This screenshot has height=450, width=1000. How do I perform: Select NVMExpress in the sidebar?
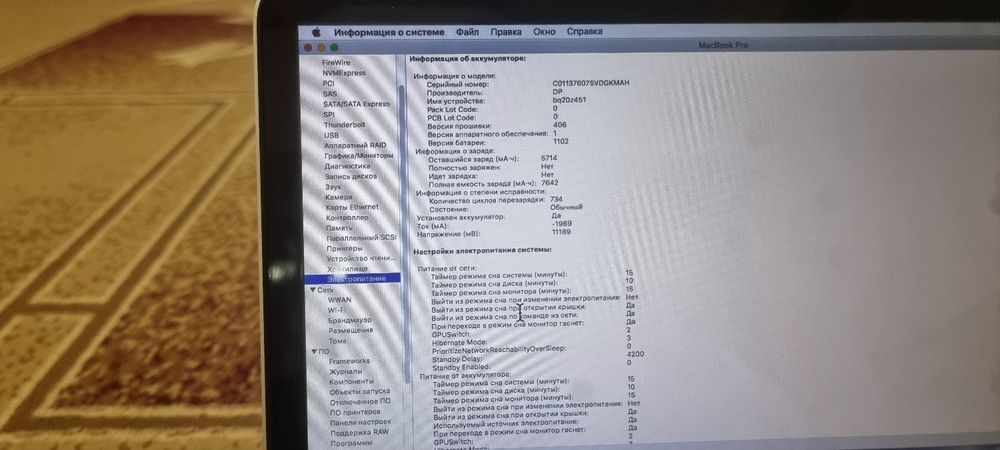pos(344,73)
